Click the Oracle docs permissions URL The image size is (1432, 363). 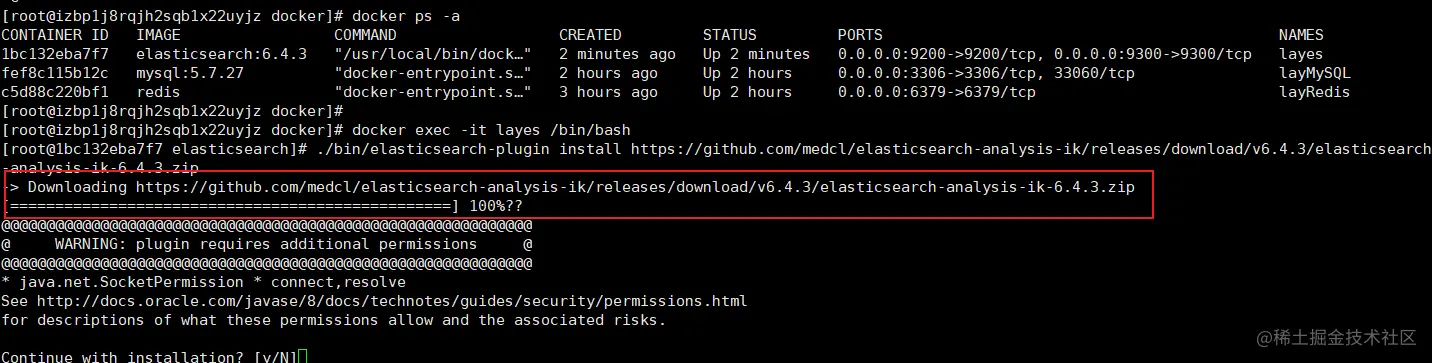click(x=391, y=301)
